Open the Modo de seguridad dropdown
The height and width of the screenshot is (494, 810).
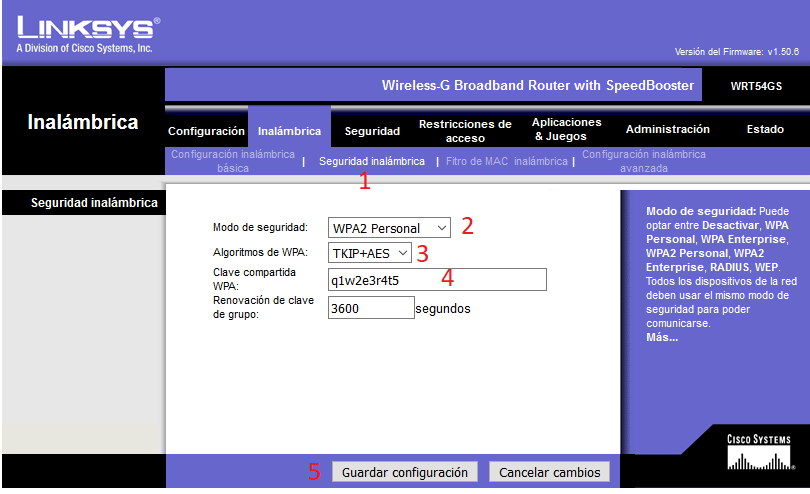click(389, 227)
